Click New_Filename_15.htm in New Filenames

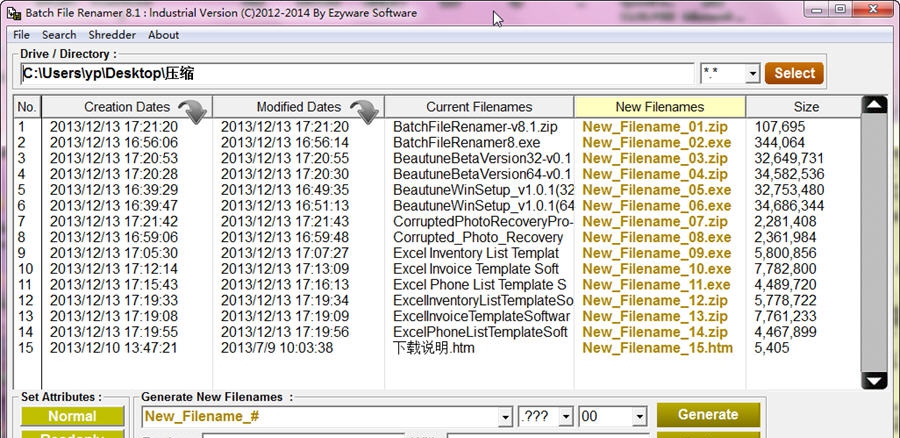pyautogui.click(x=657, y=348)
